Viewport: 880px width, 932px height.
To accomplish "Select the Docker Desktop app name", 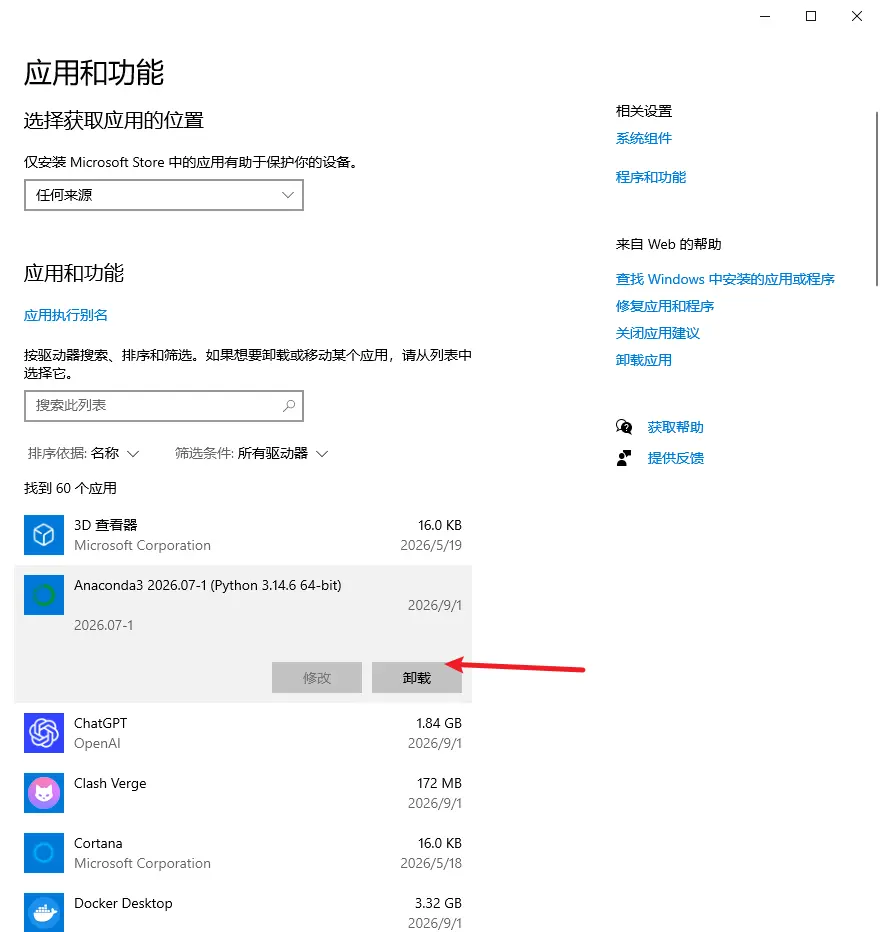I will point(123,903).
